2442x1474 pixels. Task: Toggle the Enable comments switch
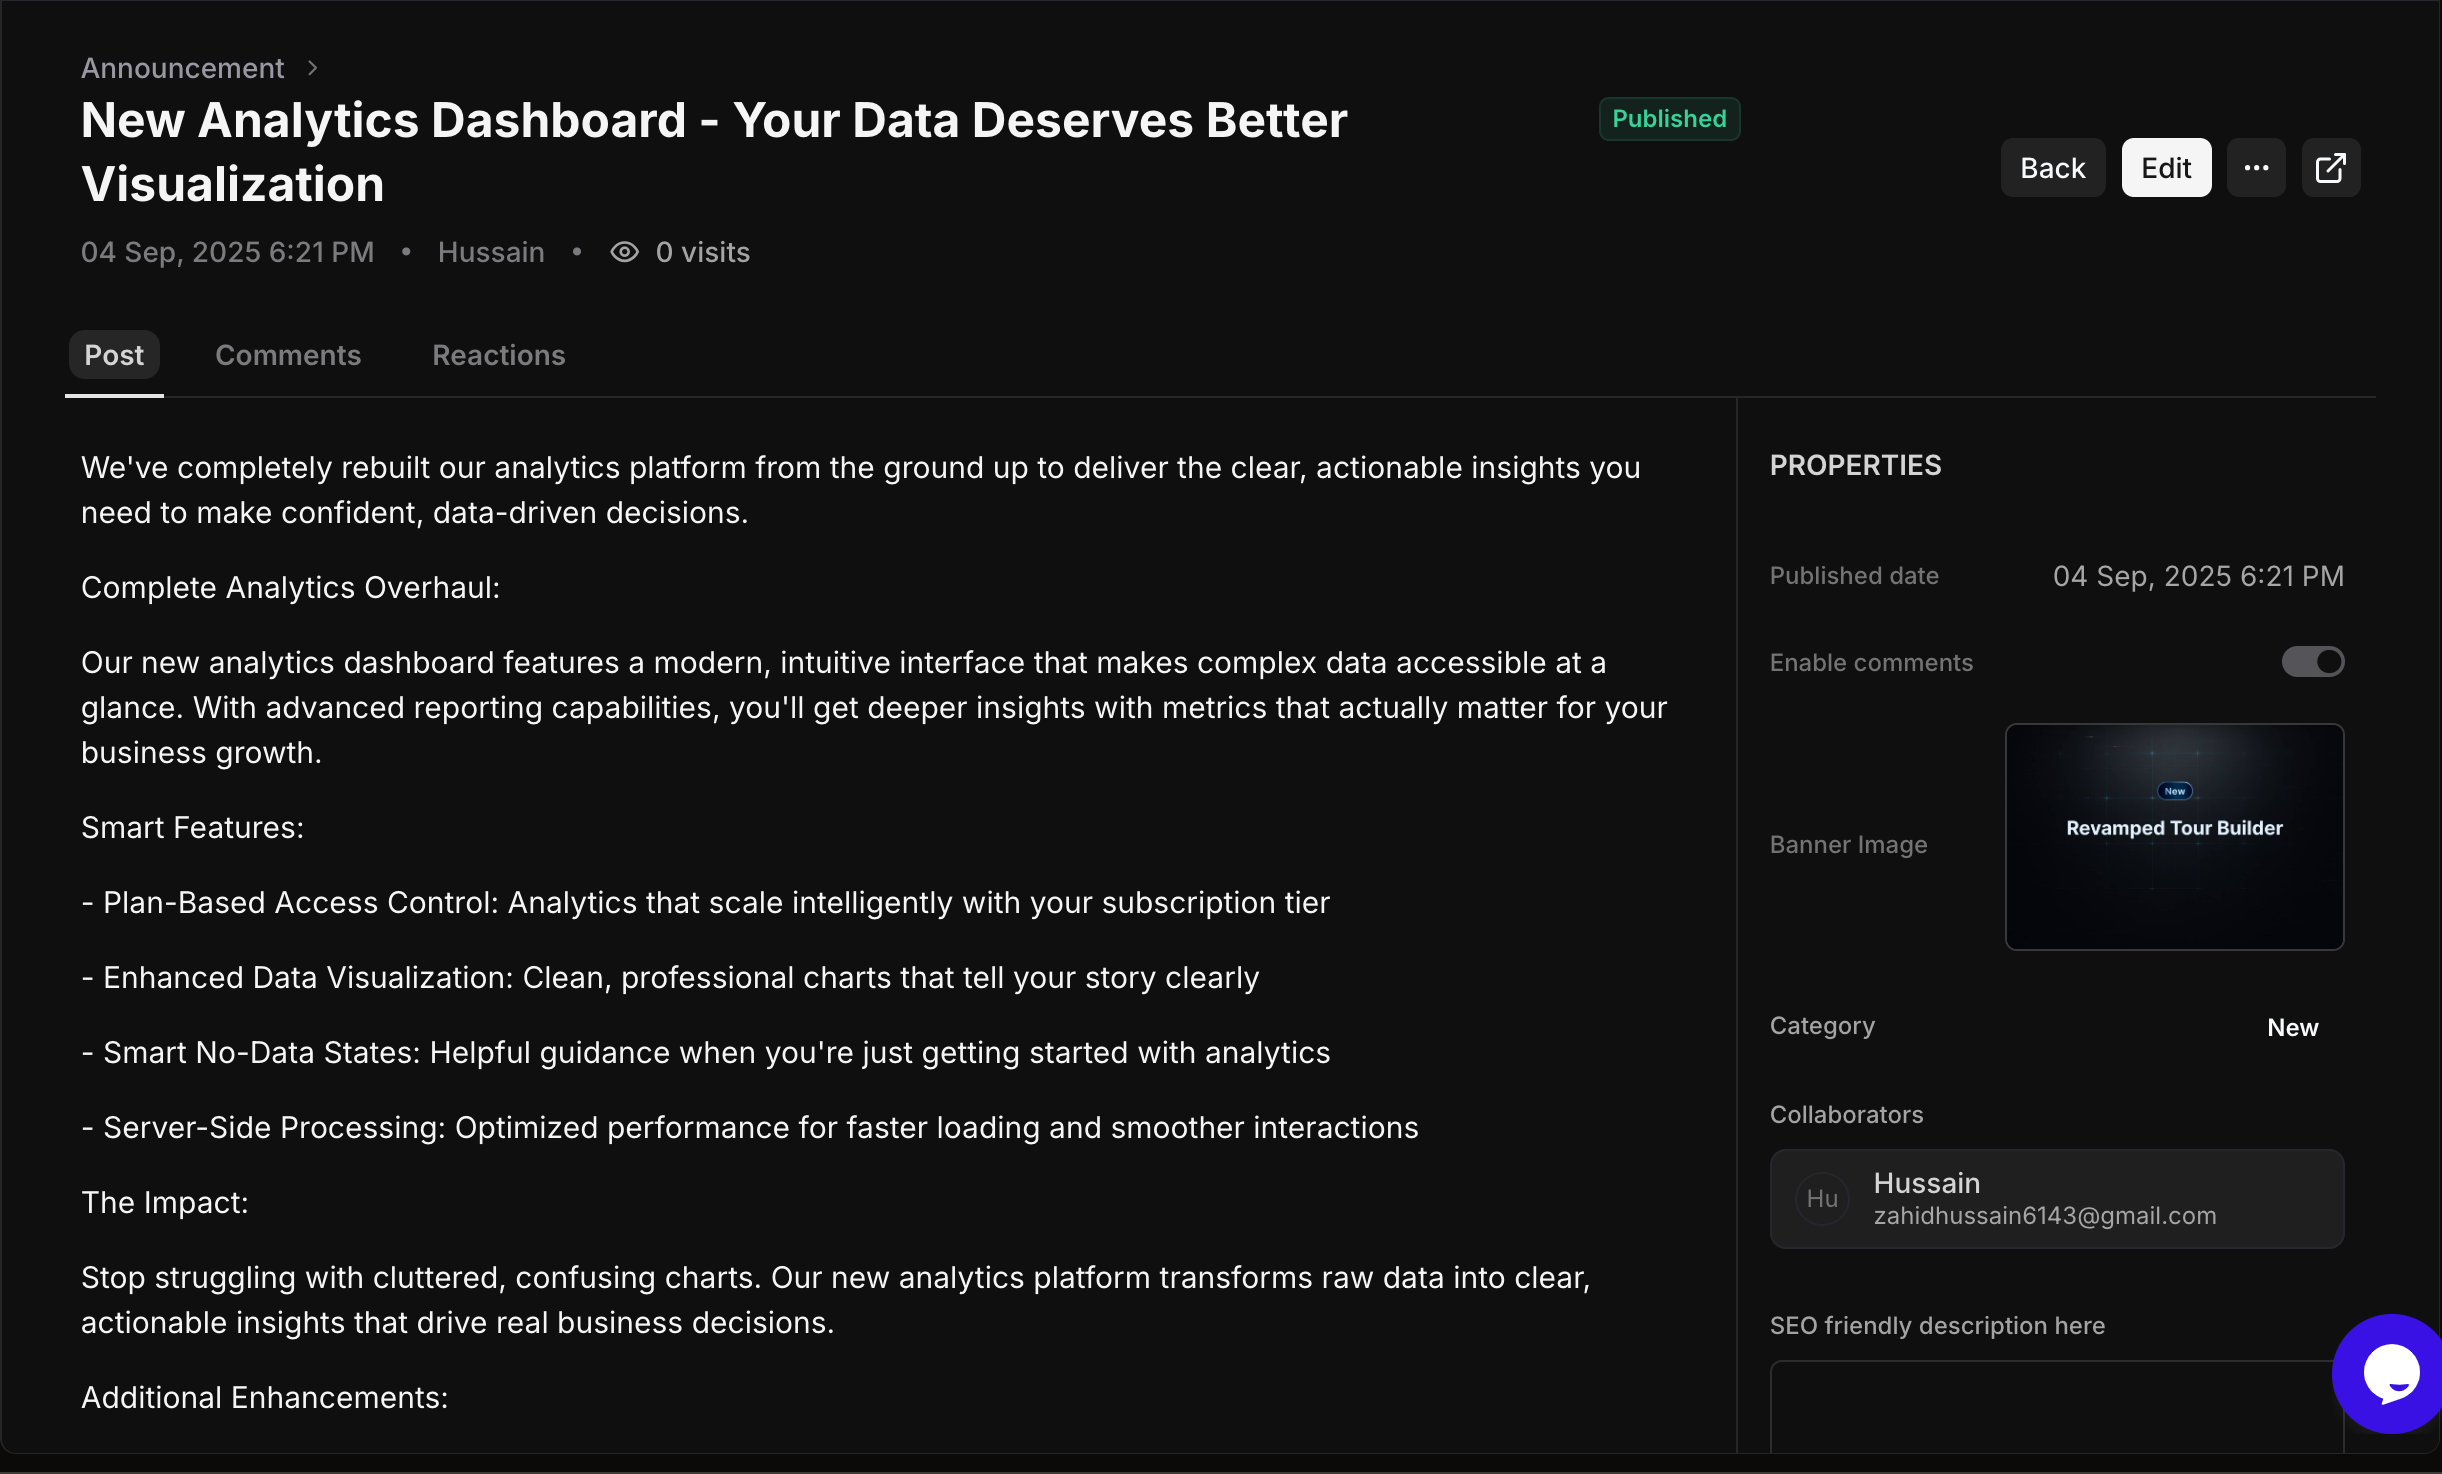pos(2312,662)
